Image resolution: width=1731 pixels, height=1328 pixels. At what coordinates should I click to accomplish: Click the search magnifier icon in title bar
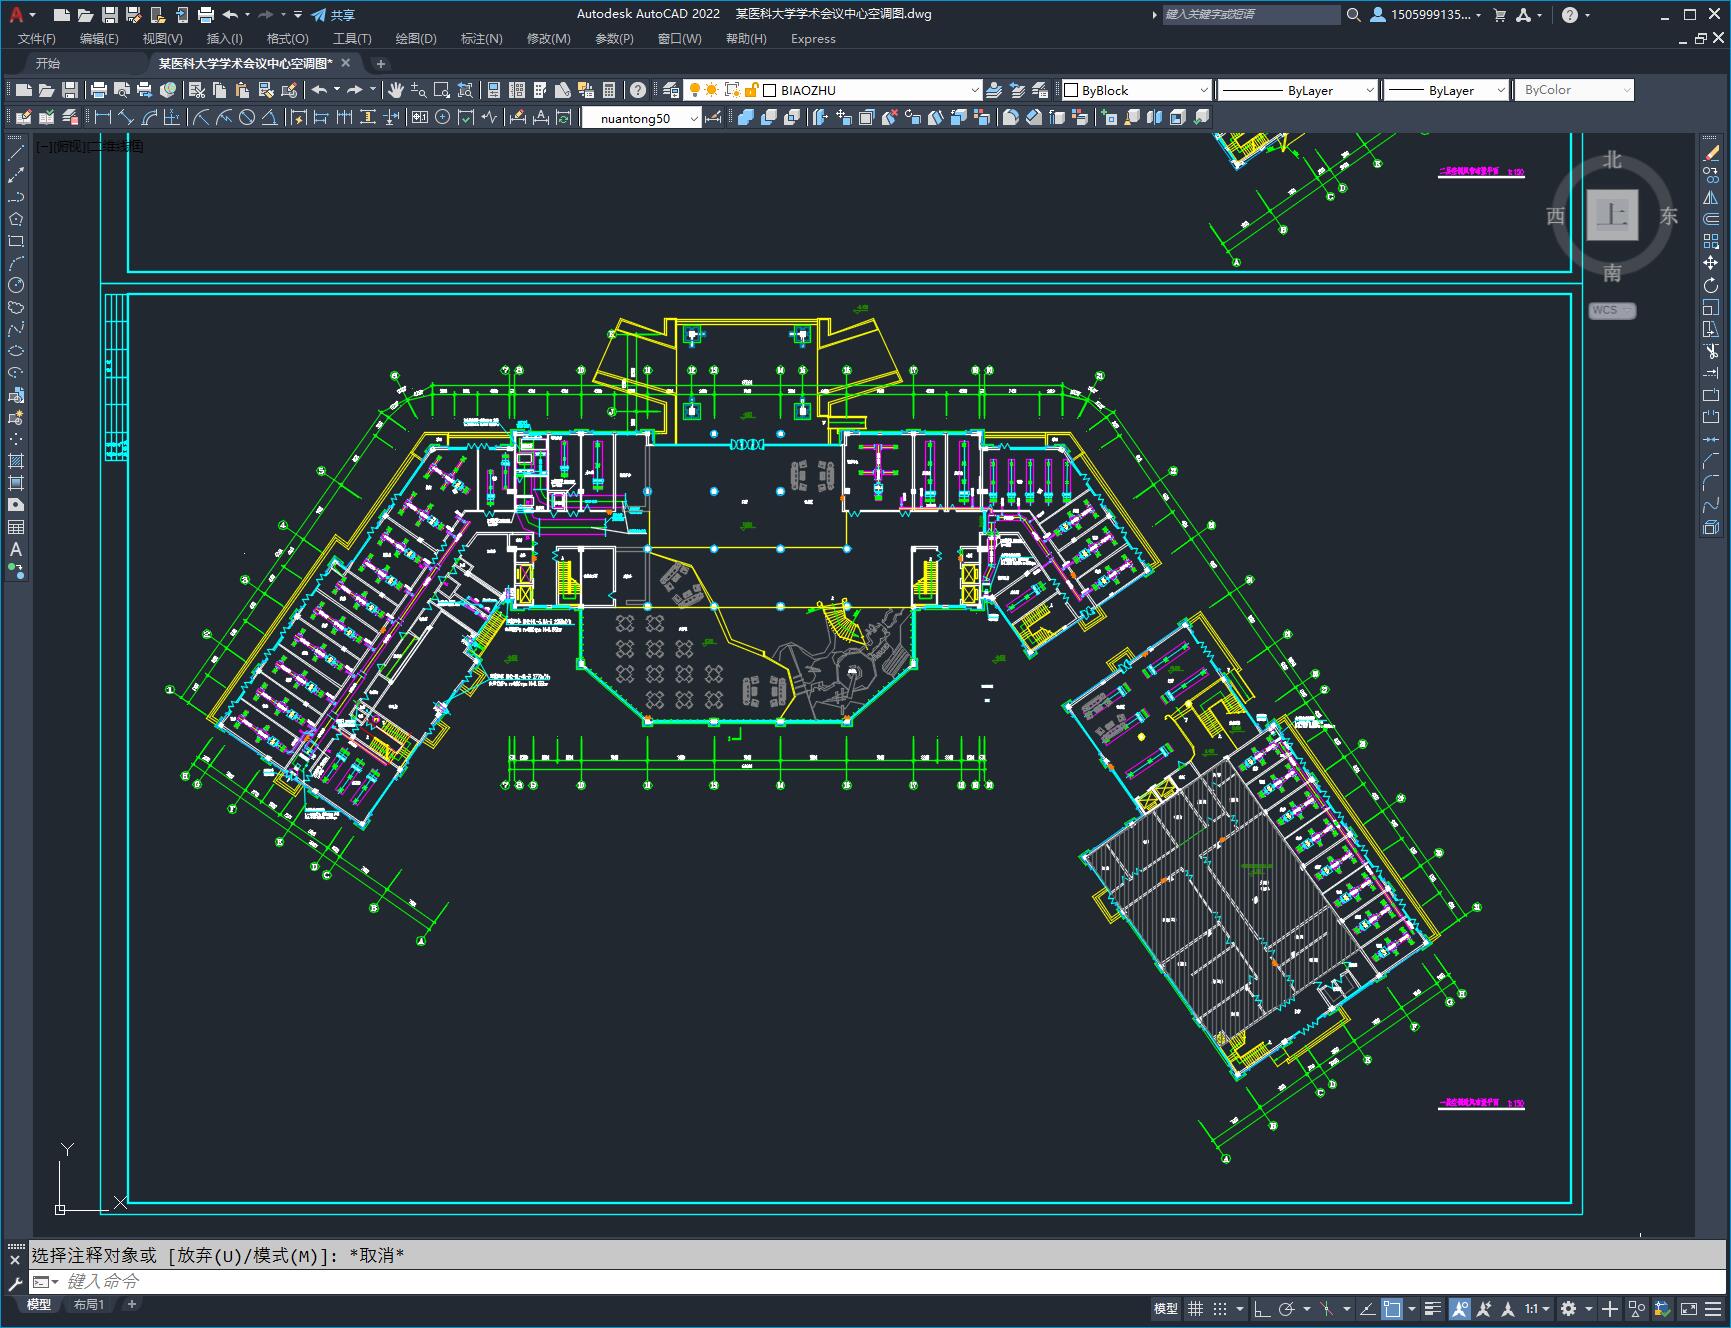tap(1353, 15)
